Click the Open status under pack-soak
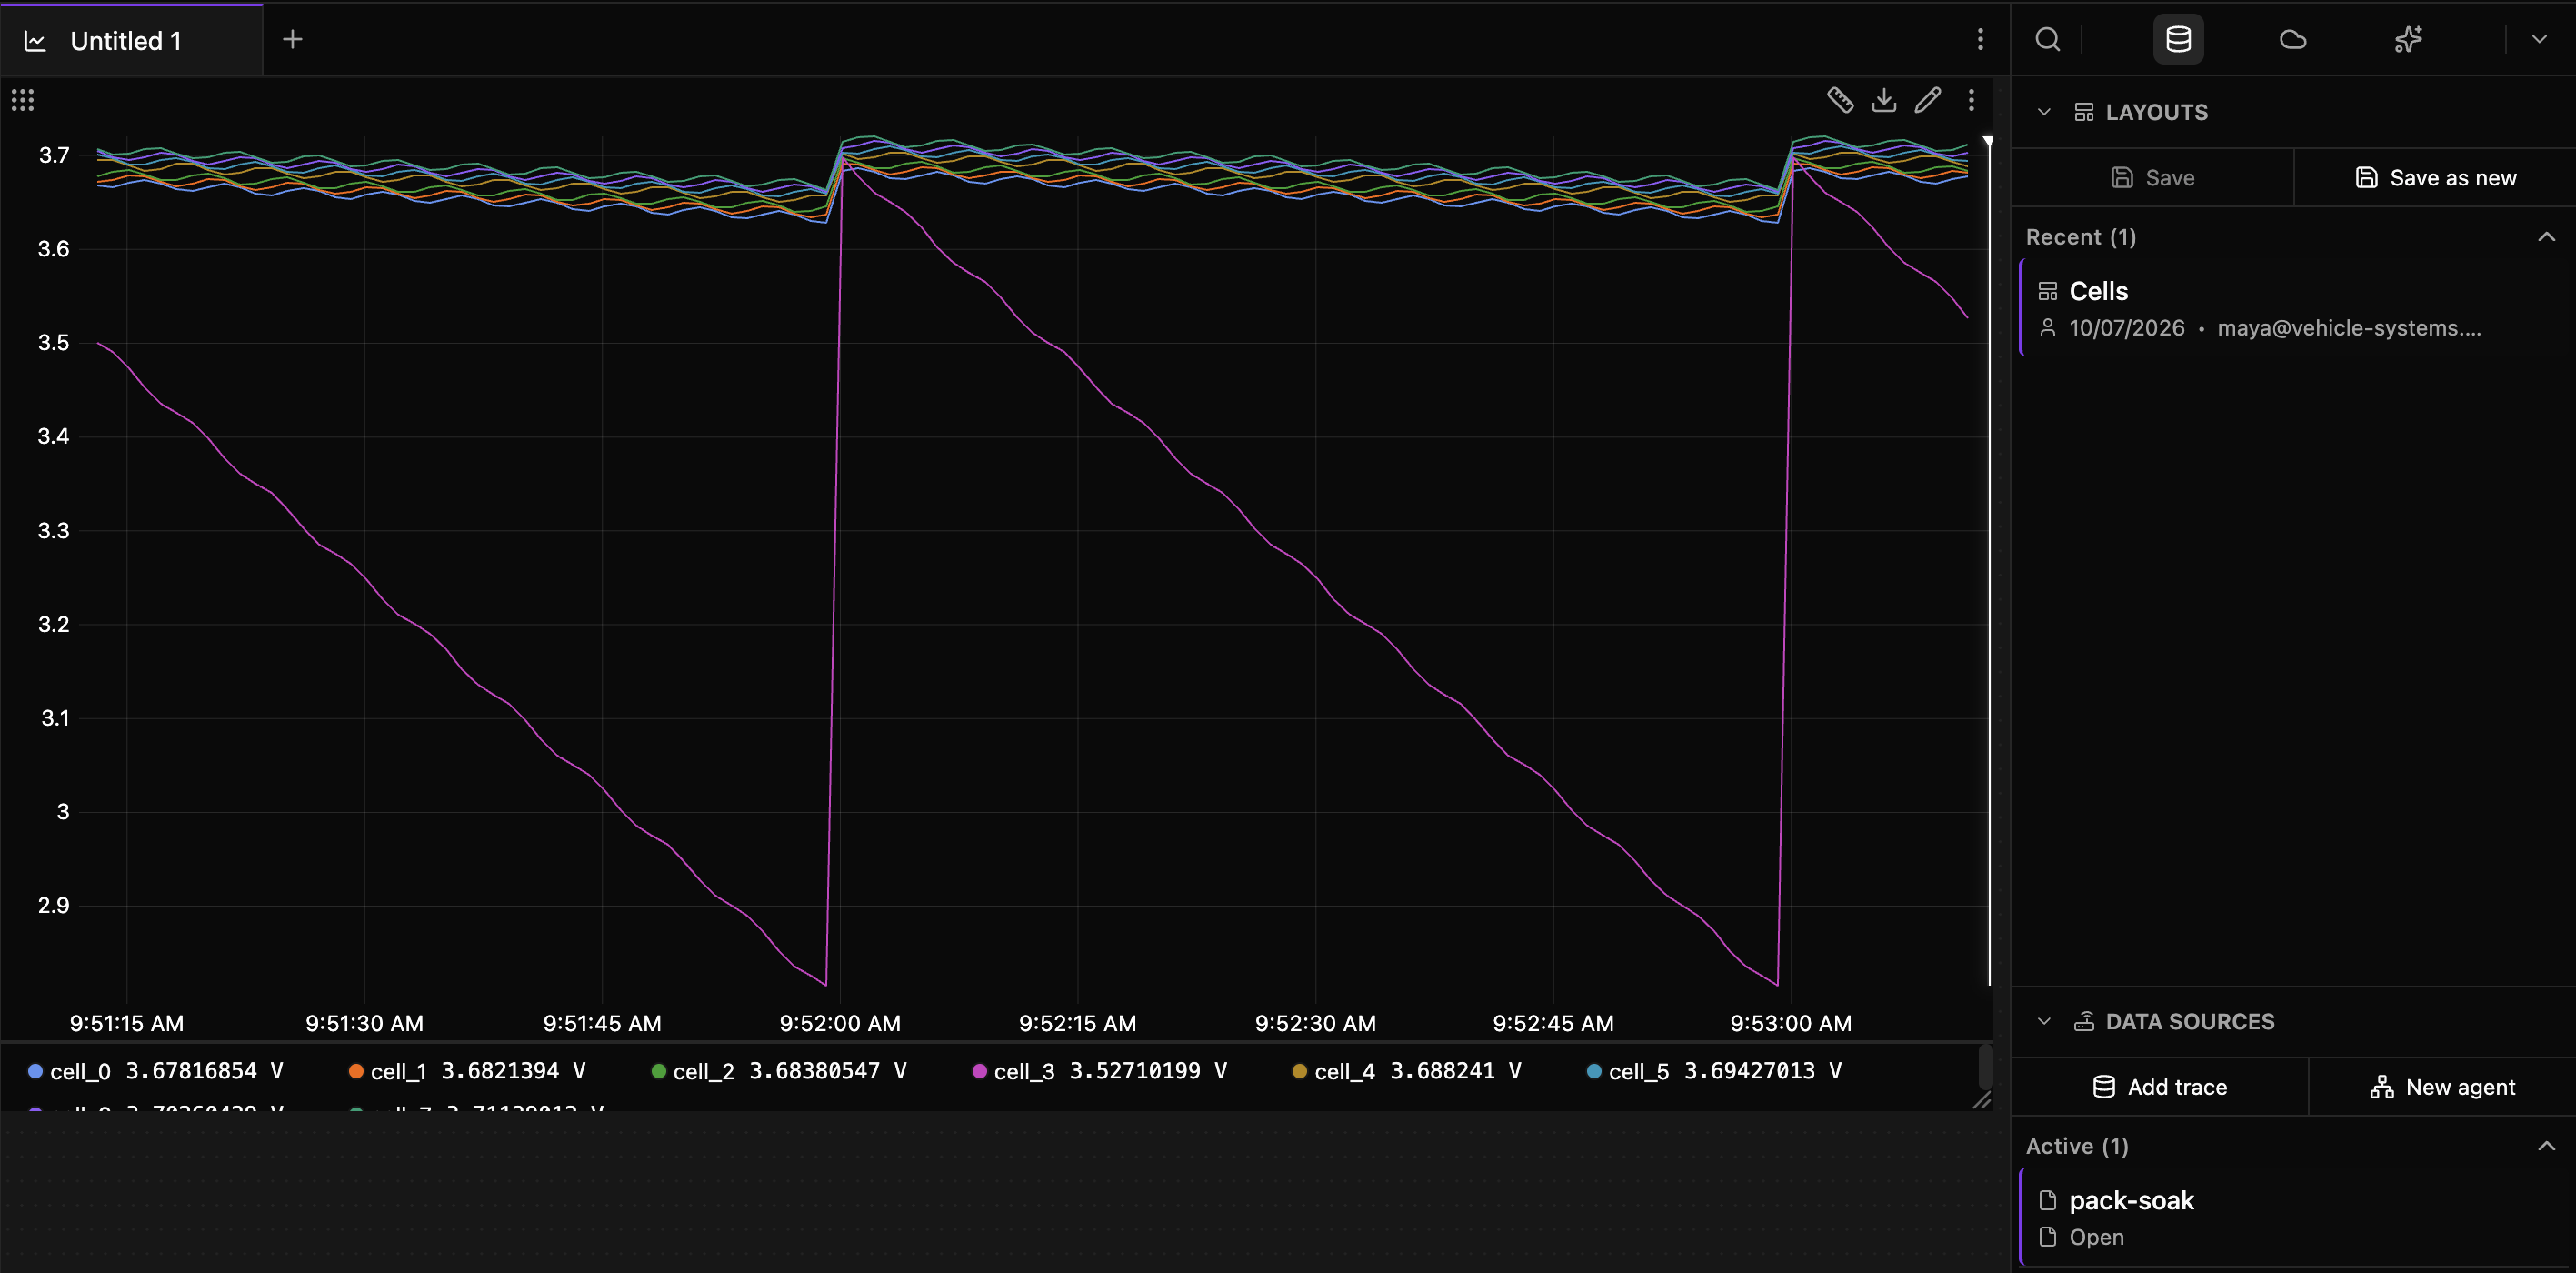Viewport: 2576px width, 1273px height. tap(2096, 1237)
